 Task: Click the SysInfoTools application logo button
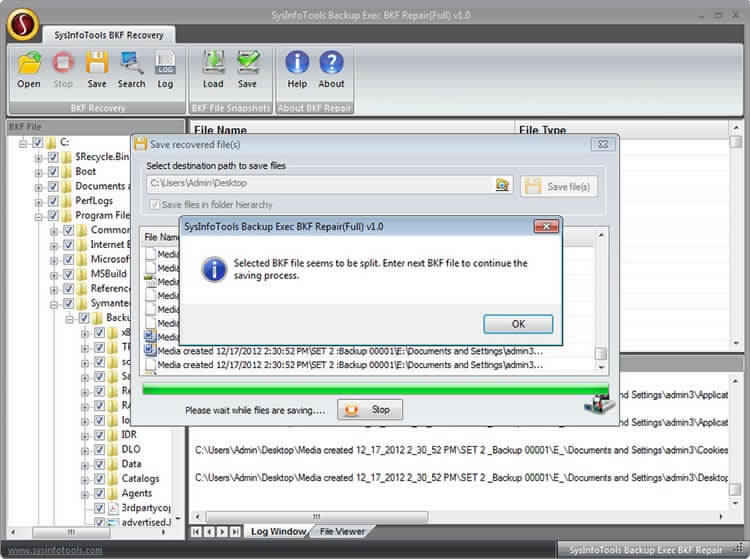point(22,24)
